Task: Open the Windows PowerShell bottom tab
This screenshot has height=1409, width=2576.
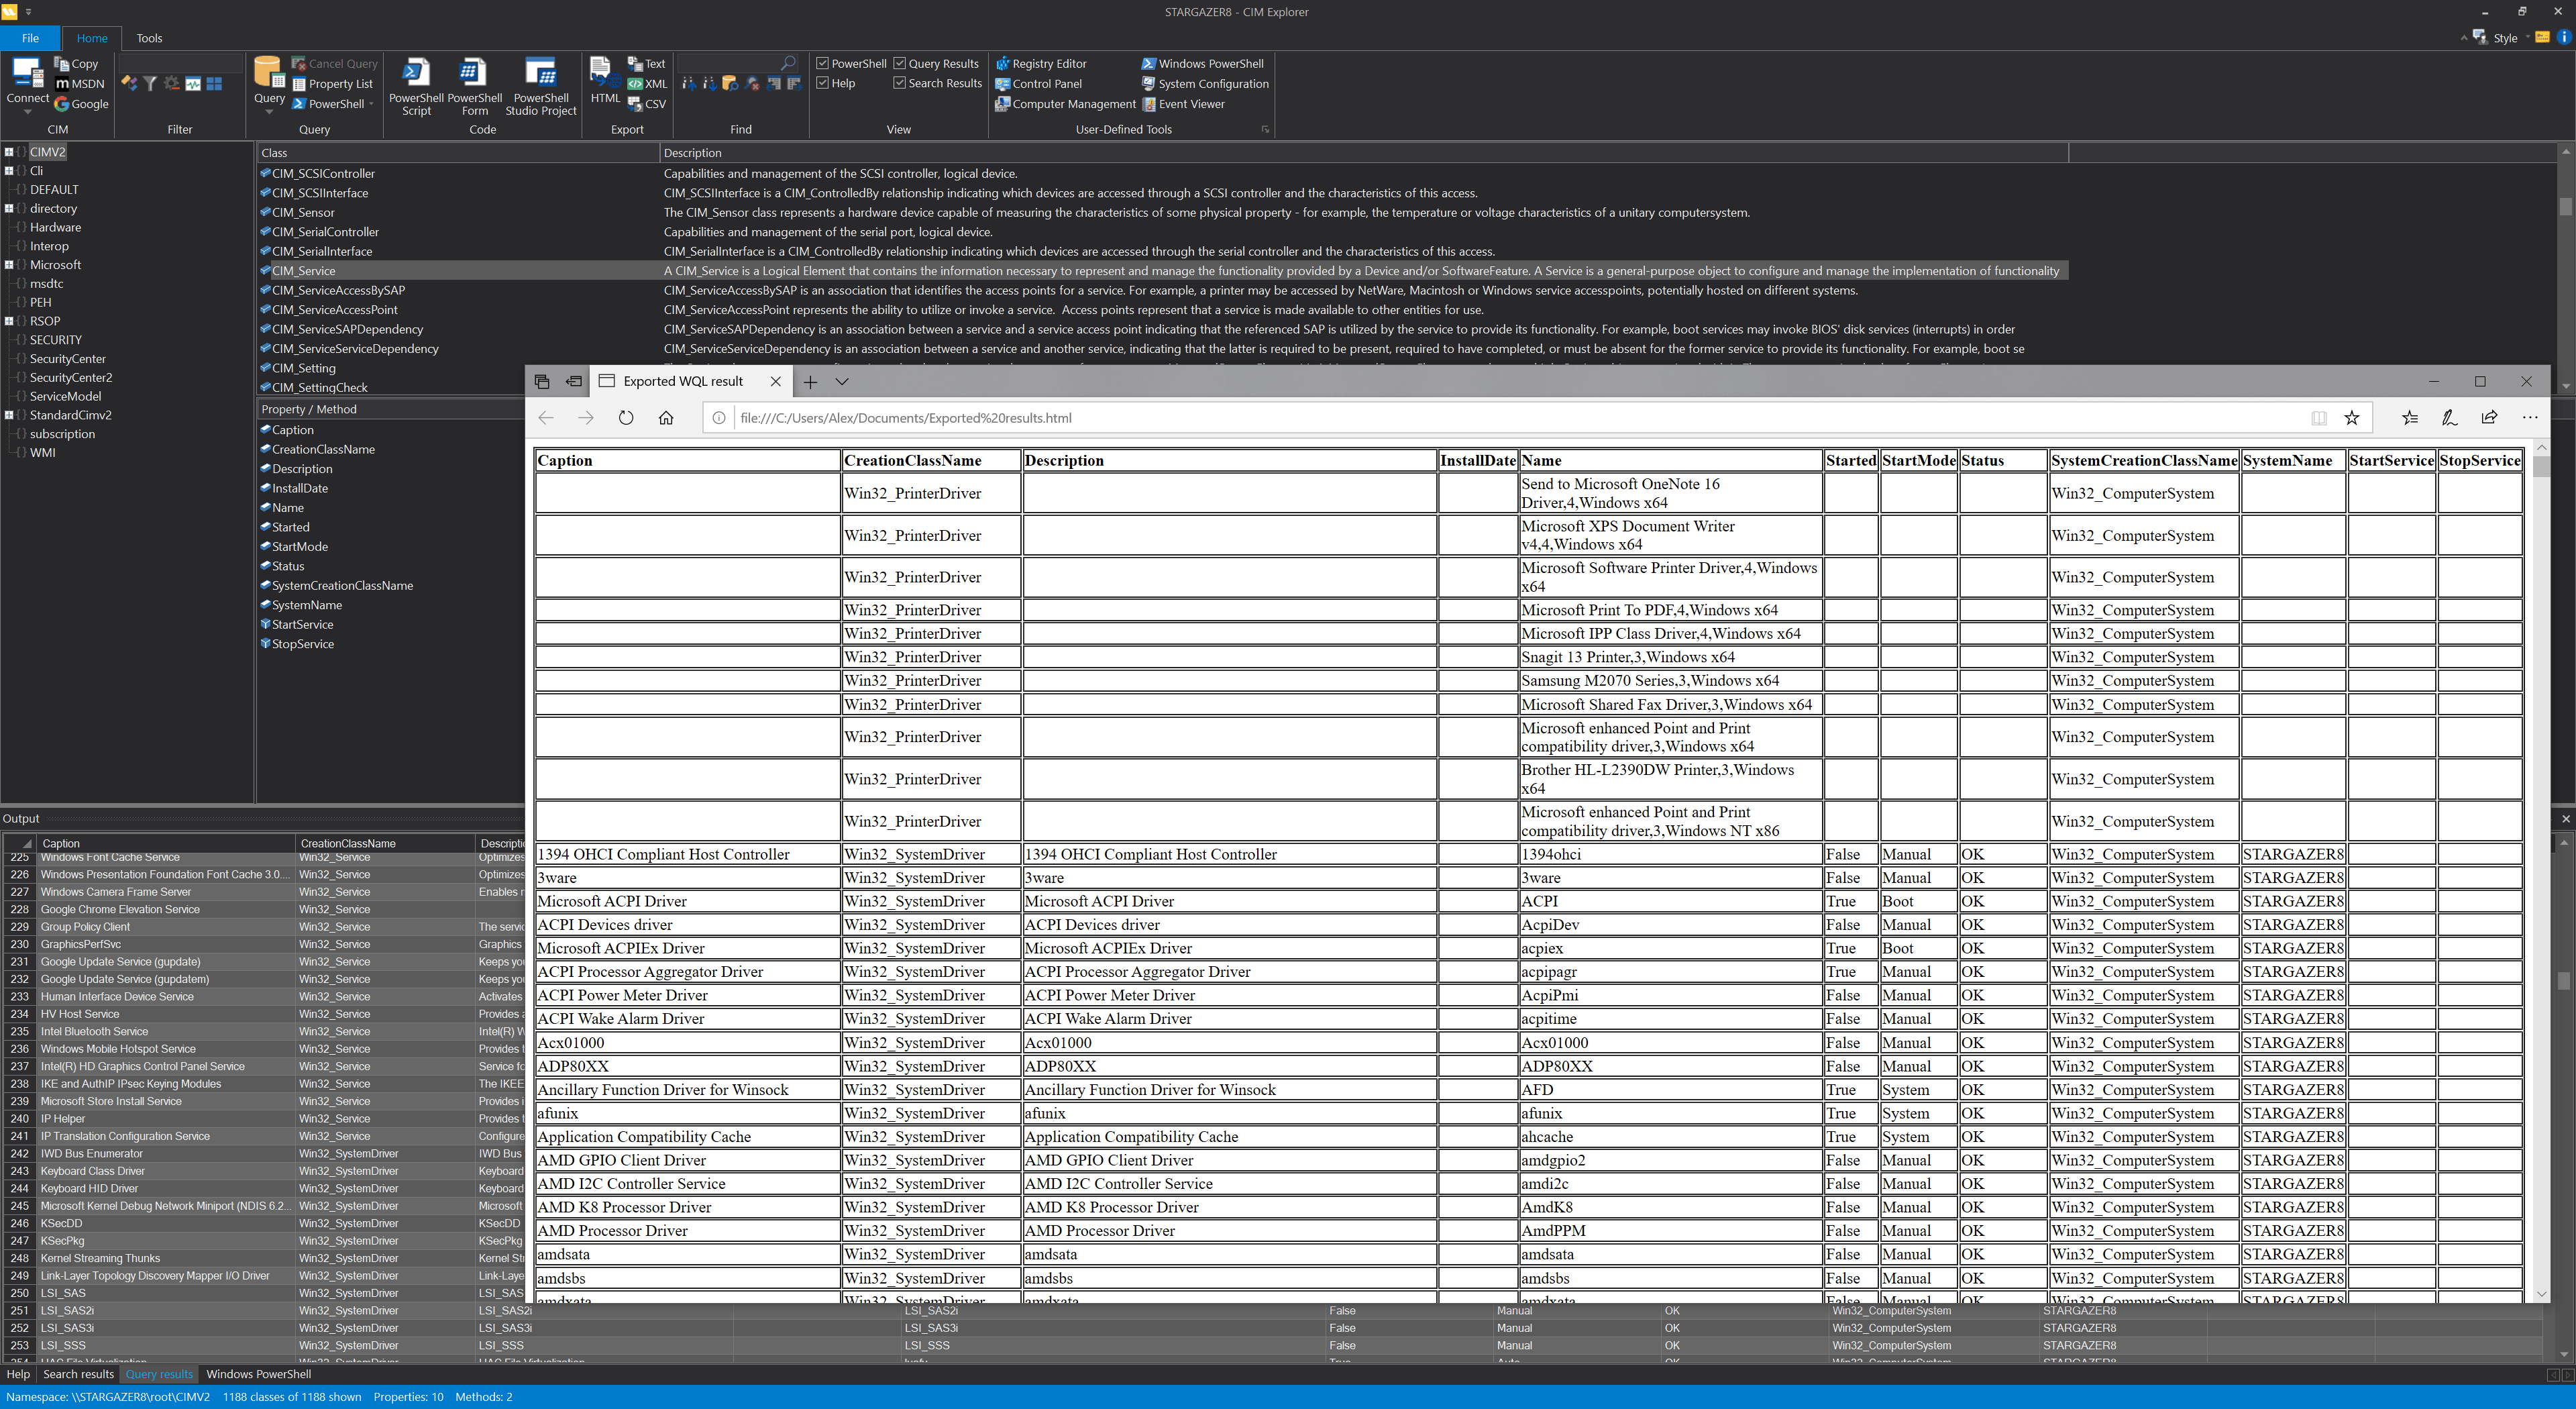Action: coord(258,1374)
